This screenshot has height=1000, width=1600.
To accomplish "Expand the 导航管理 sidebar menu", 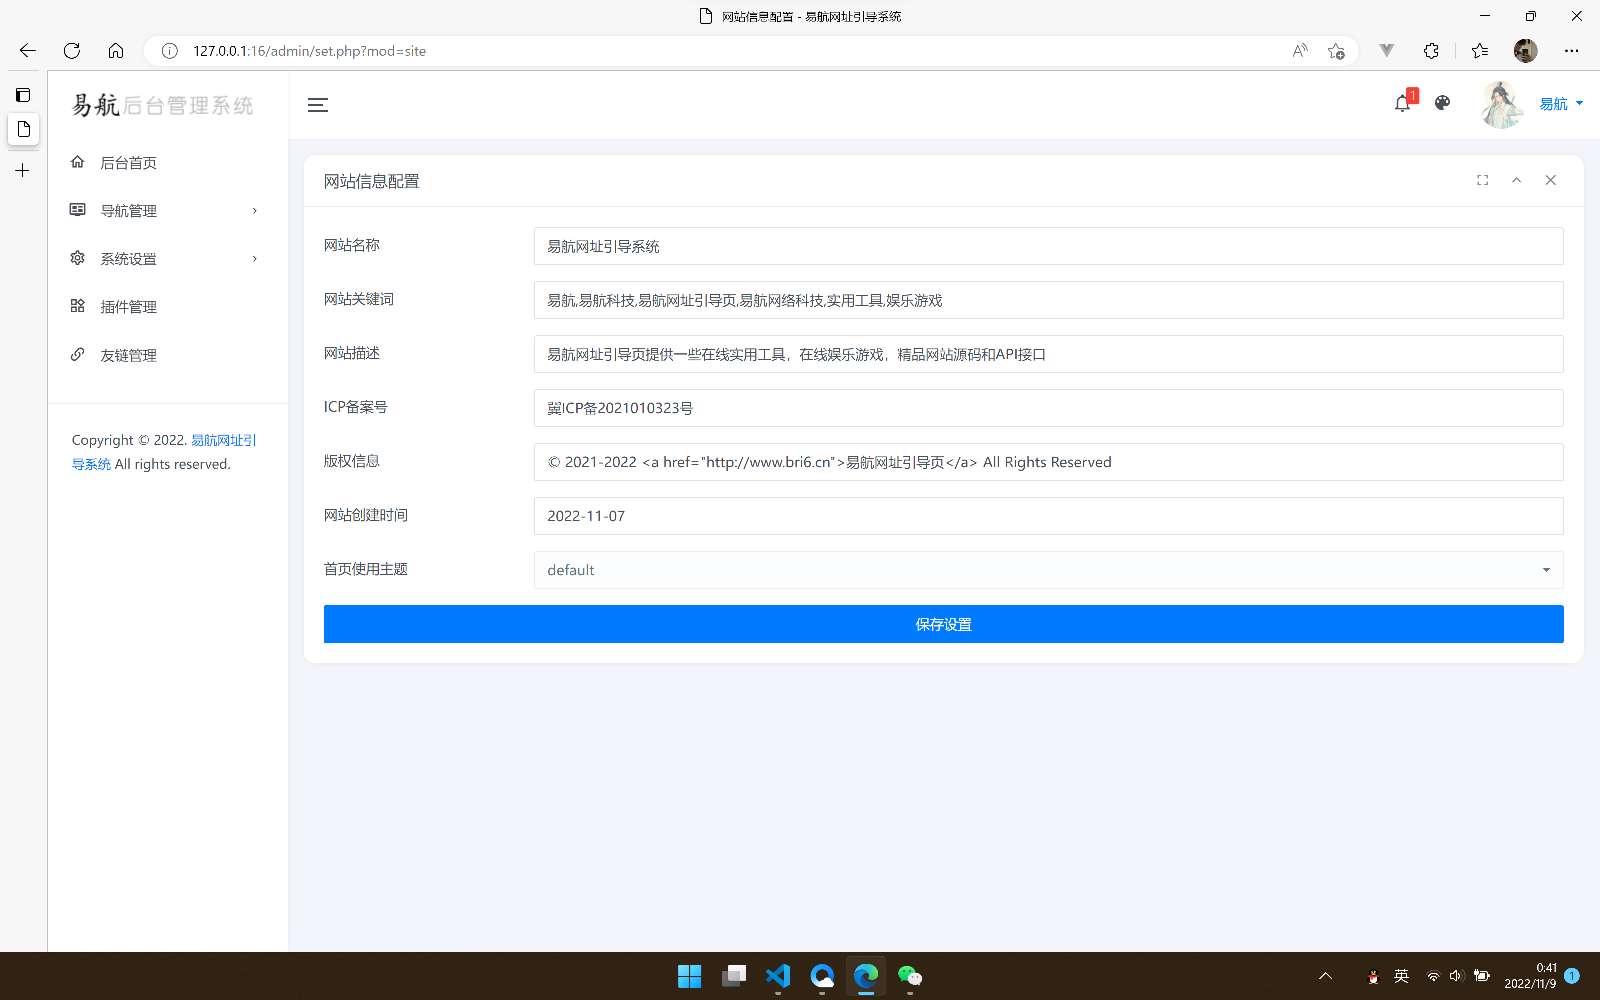I will coord(168,211).
